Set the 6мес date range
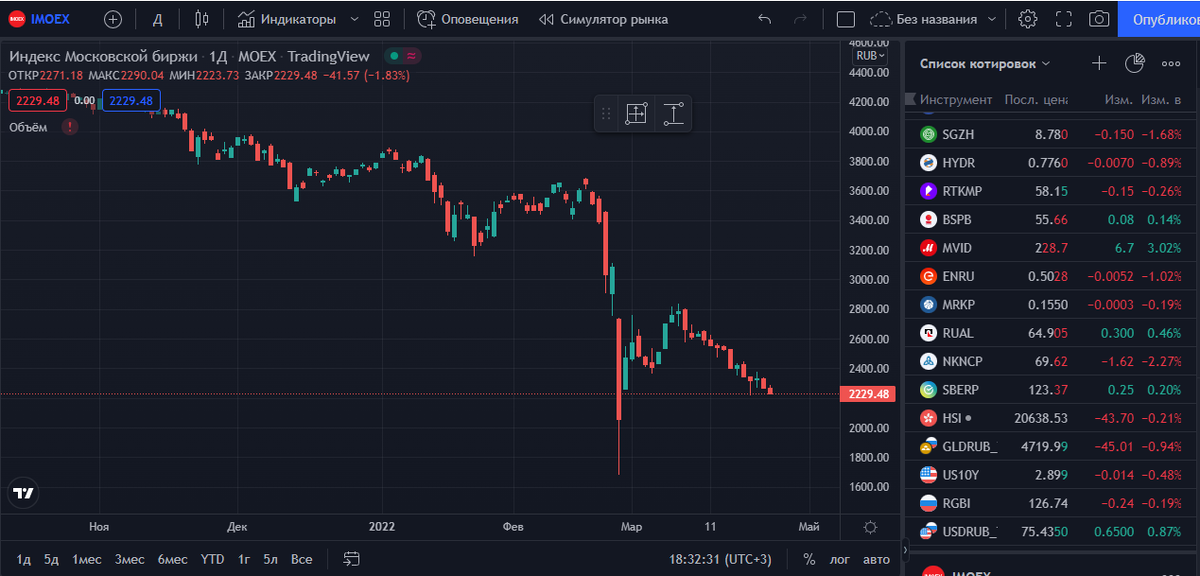 (173, 559)
